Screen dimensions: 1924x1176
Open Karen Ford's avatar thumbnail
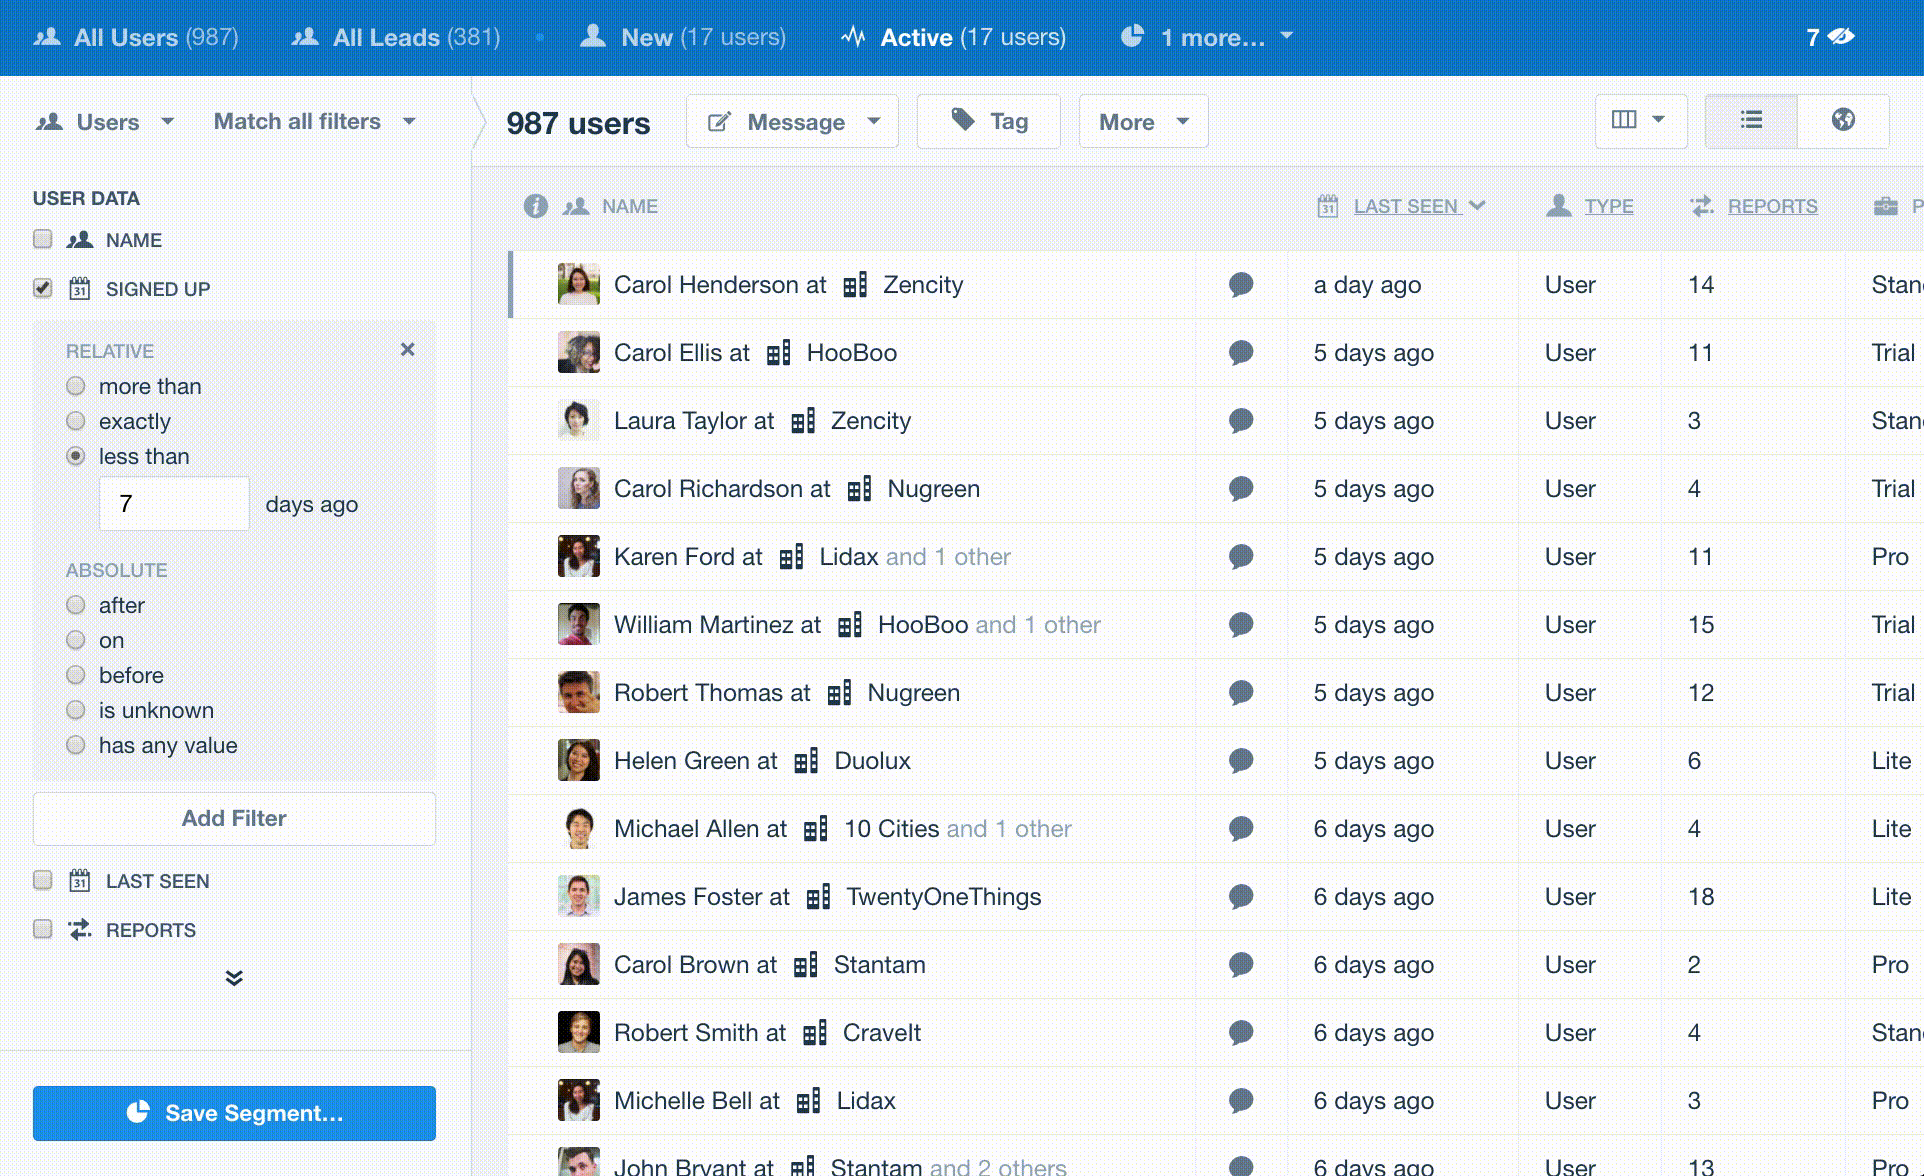(x=578, y=557)
